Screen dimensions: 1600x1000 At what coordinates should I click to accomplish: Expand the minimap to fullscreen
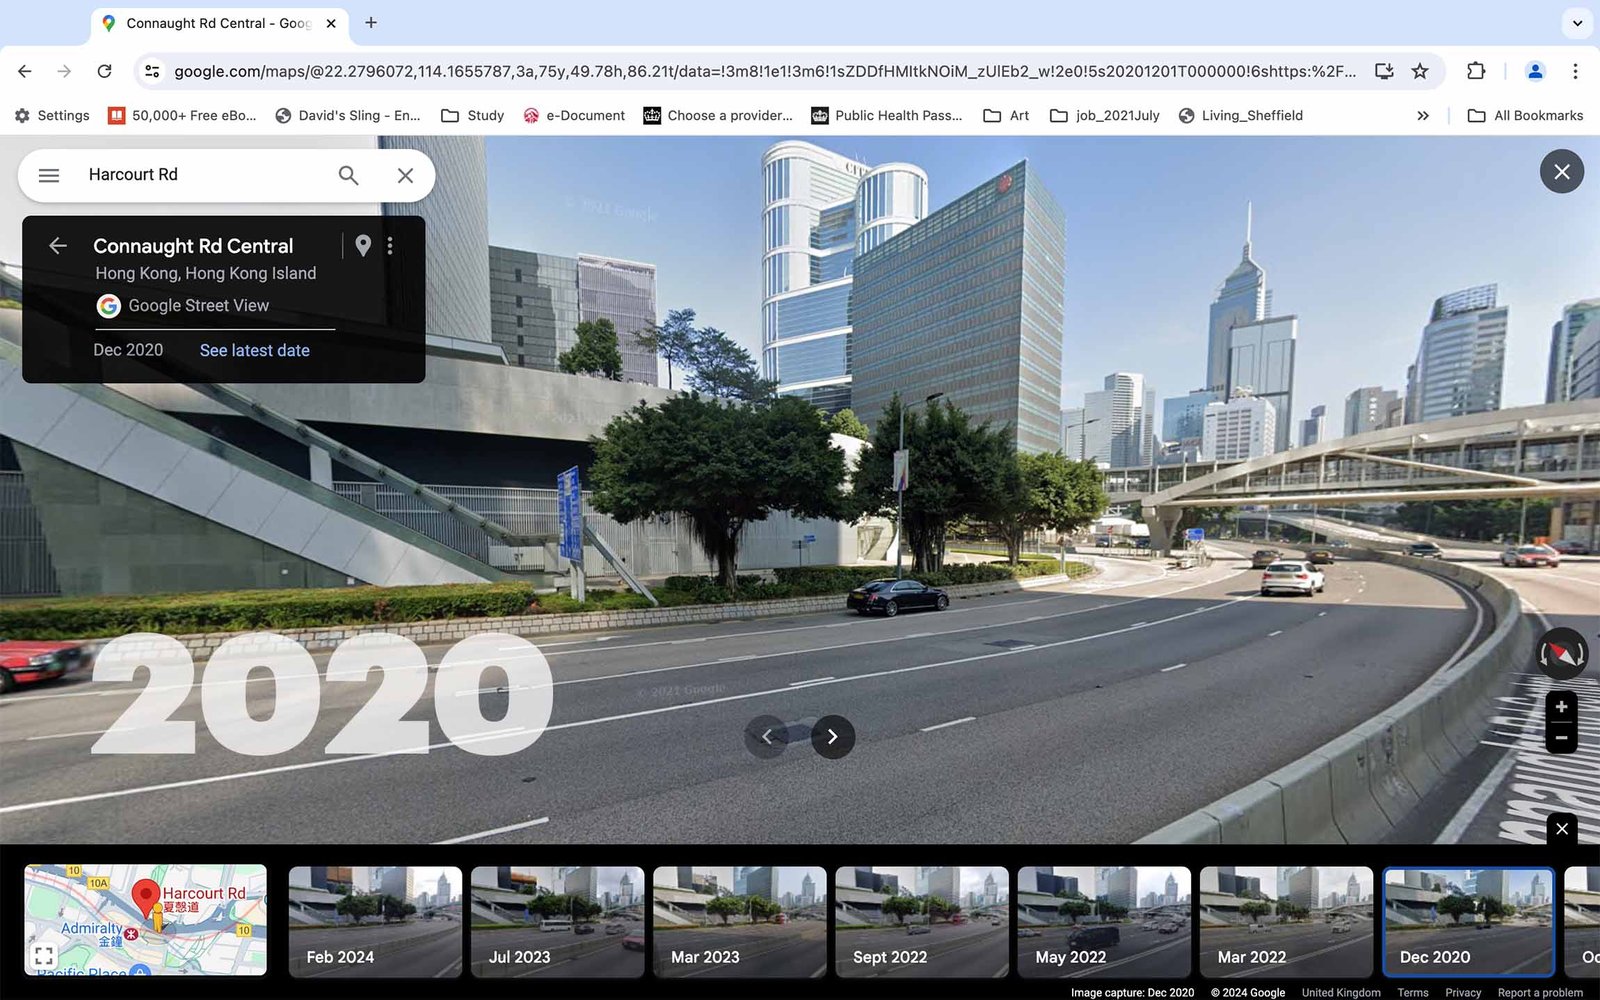click(x=44, y=956)
